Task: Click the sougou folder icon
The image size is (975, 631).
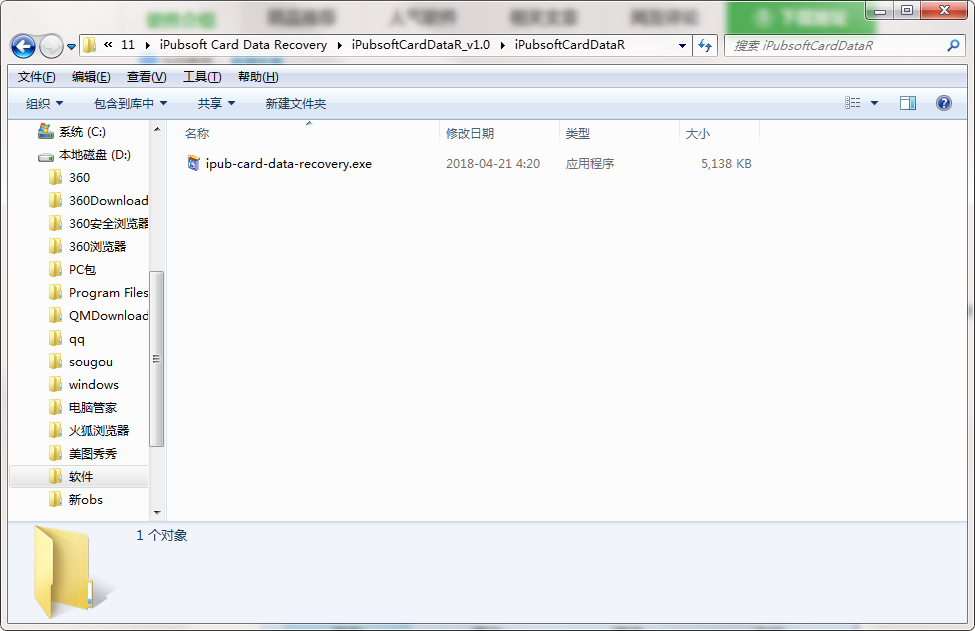Action: (x=55, y=362)
